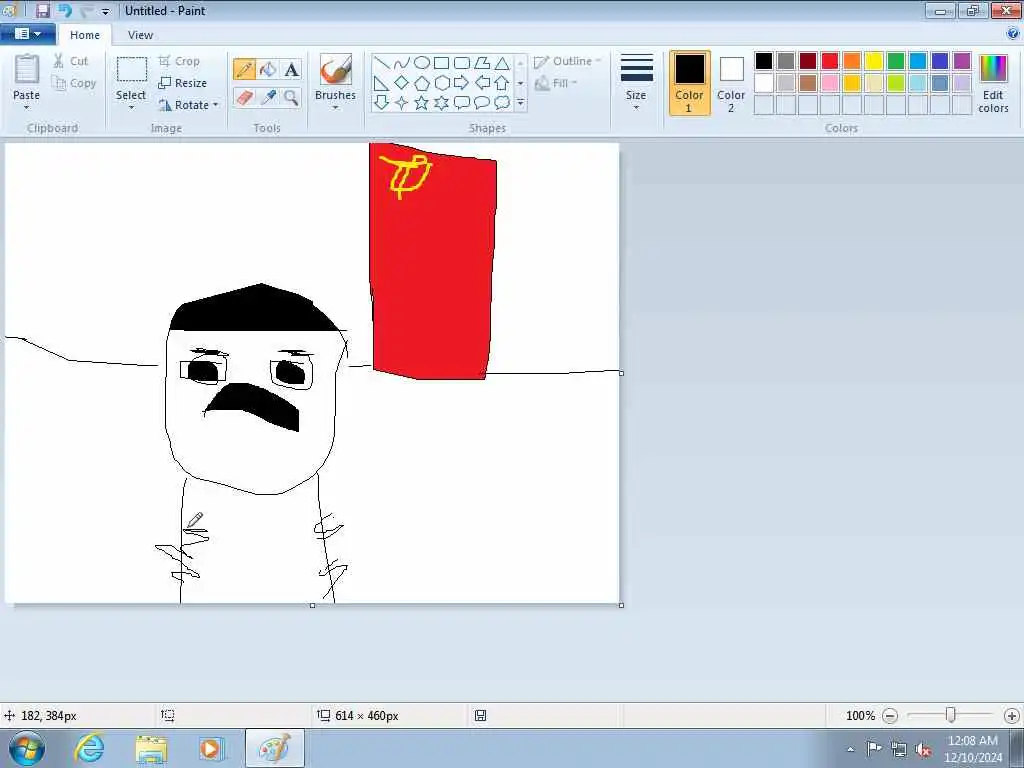Open the Size line thickness dropdown
The image size is (1024, 768).
click(x=636, y=83)
